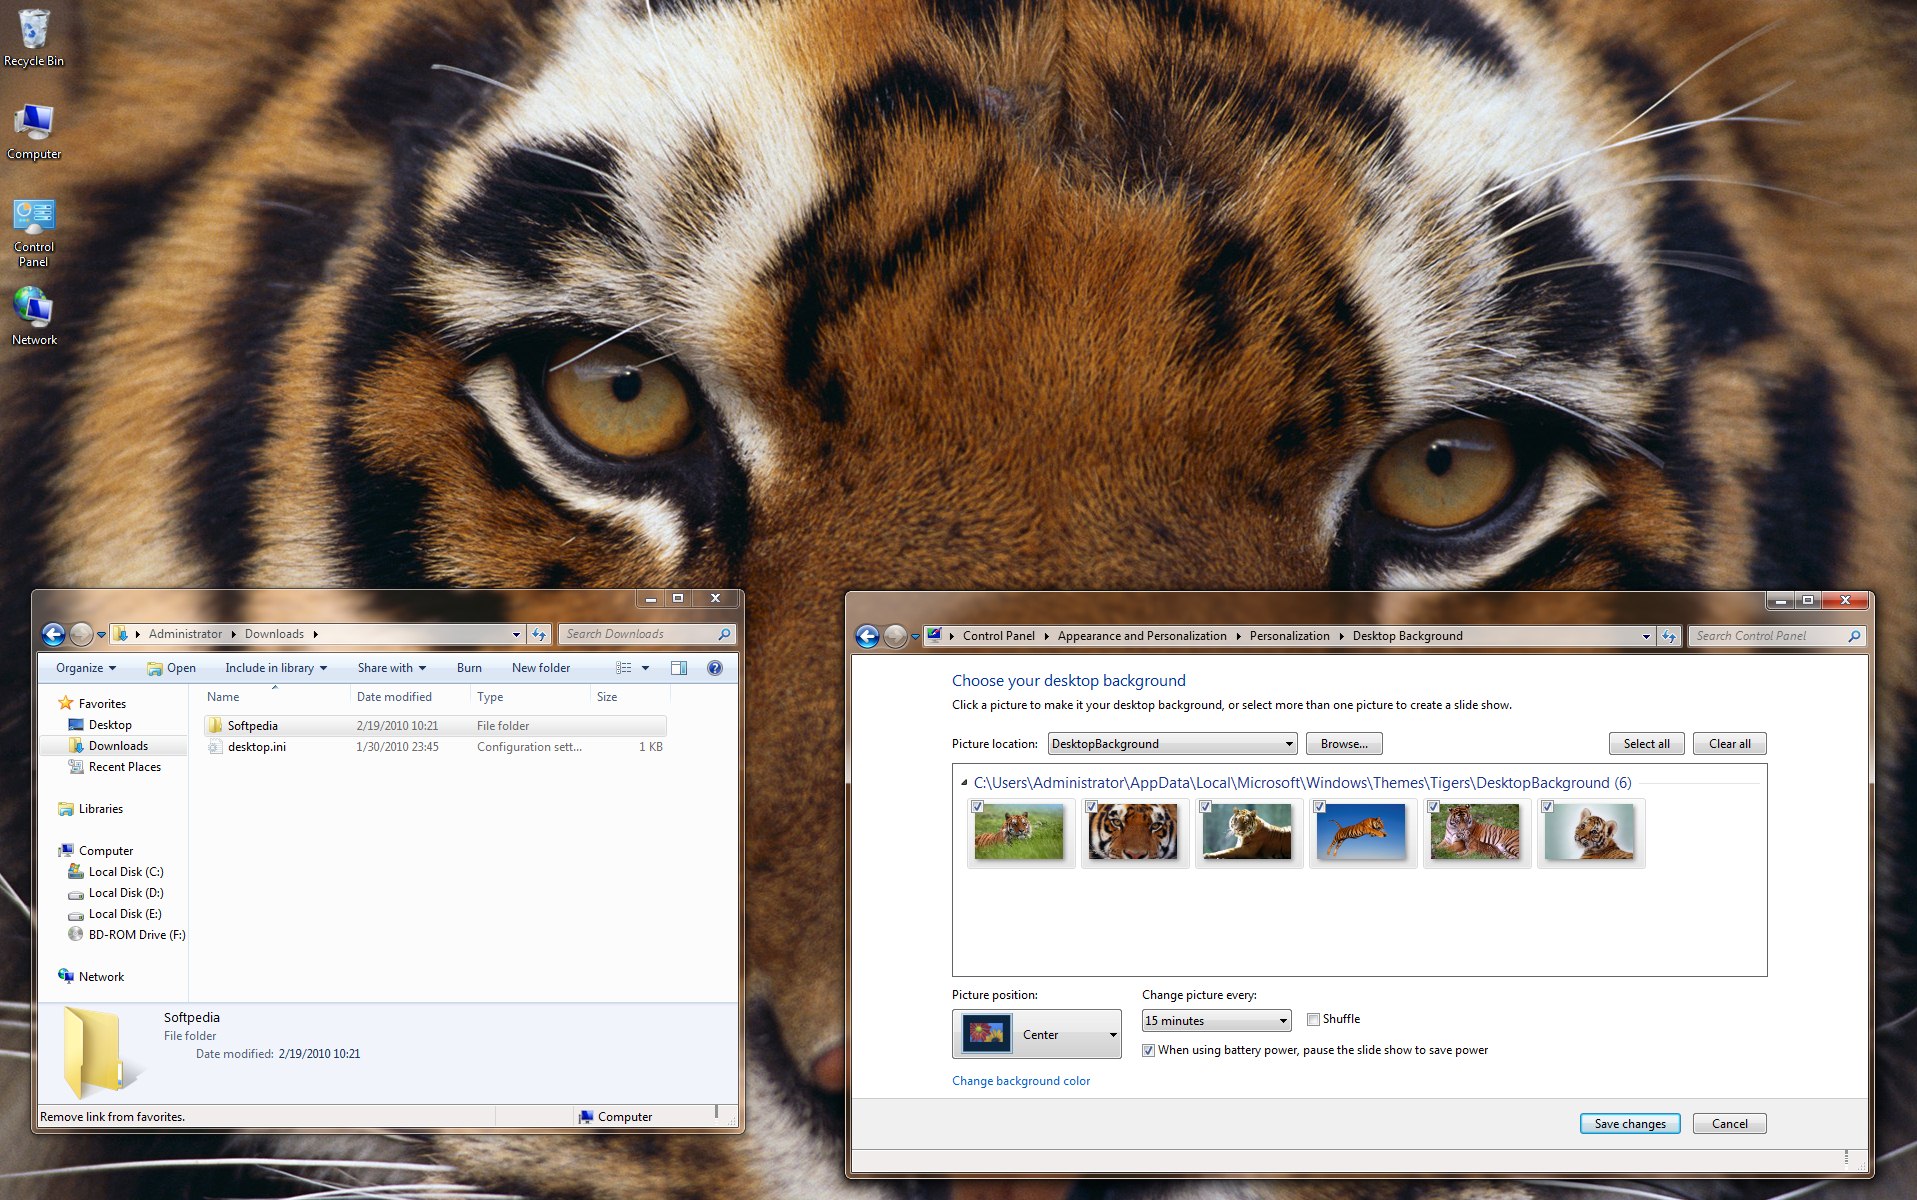Click the search magnifier in Search Downloads
Viewport: 1917px width, 1200px height.
(724, 634)
